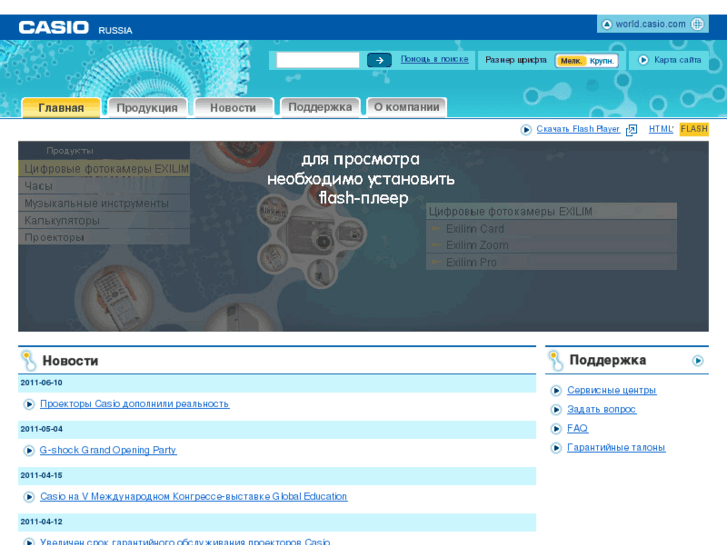Switch to the Продукция tab
The width and height of the screenshot is (727, 545).
pyautogui.click(x=147, y=108)
